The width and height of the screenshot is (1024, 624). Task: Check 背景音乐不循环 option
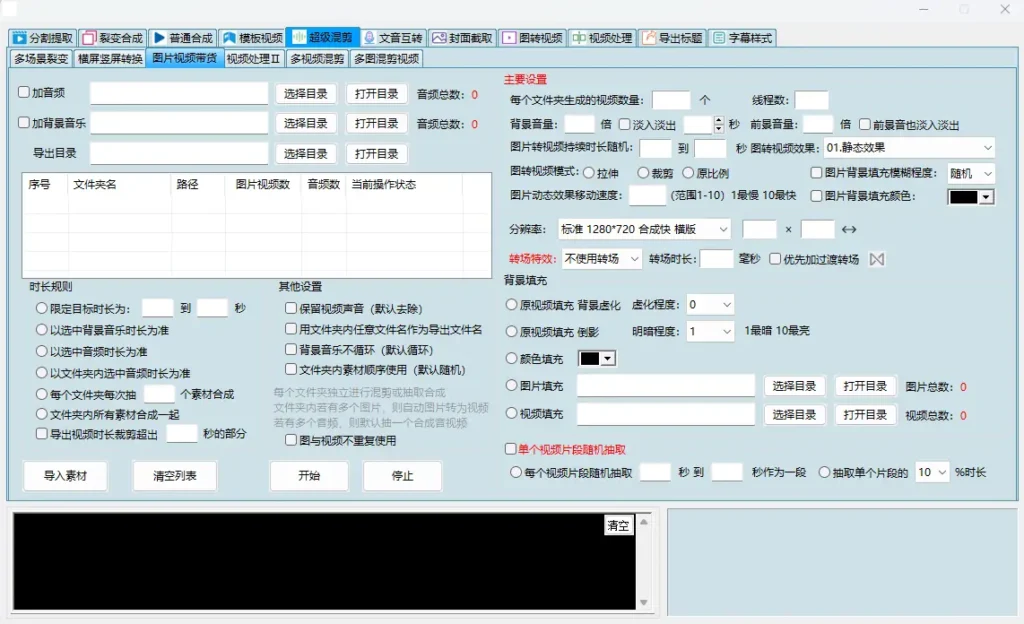coord(291,349)
